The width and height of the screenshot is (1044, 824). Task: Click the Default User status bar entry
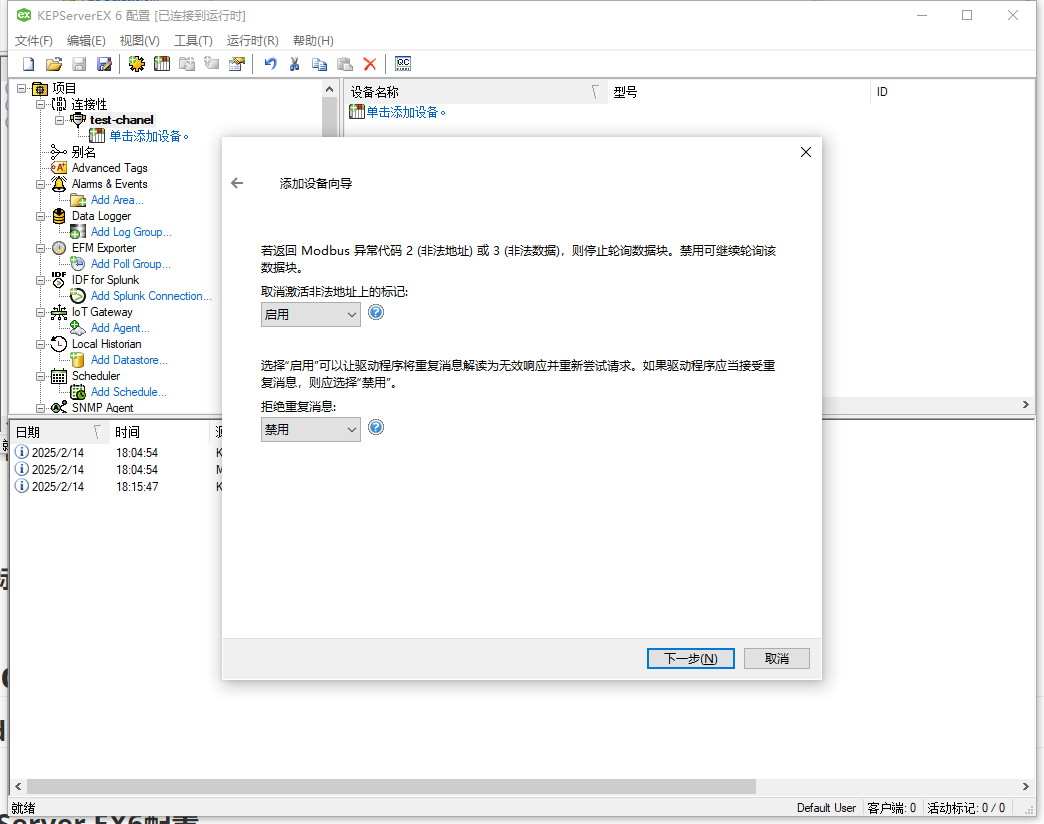(x=826, y=807)
